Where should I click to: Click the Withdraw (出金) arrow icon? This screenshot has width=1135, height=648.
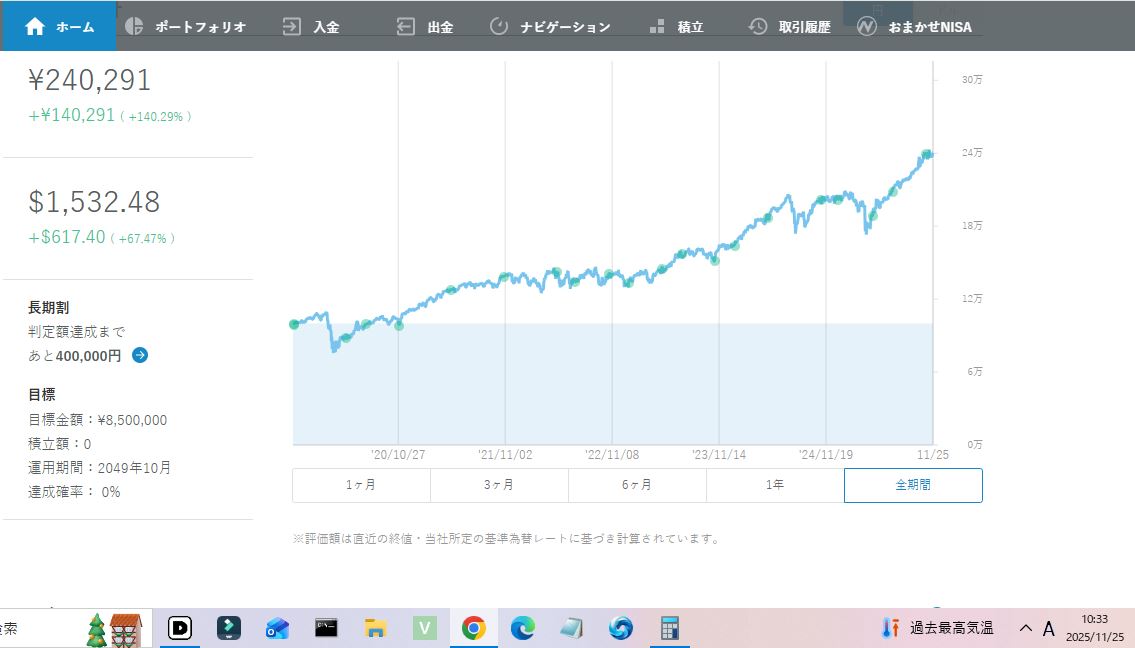[405, 27]
